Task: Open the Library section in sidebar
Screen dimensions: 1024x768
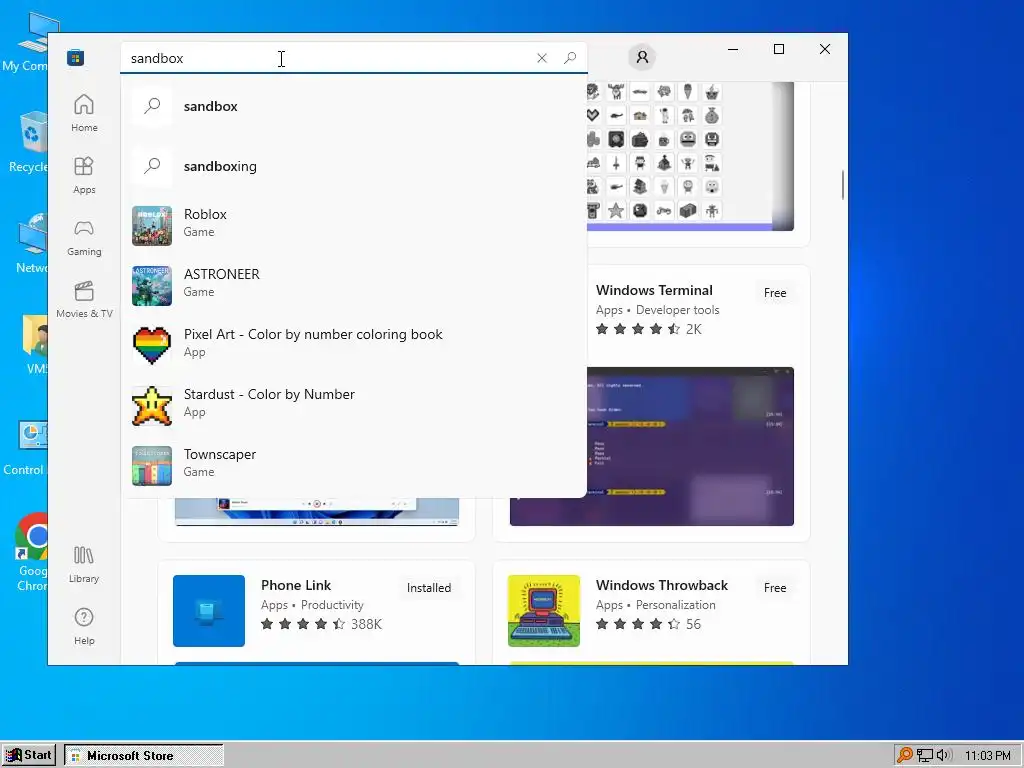Action: pos(84,564)
